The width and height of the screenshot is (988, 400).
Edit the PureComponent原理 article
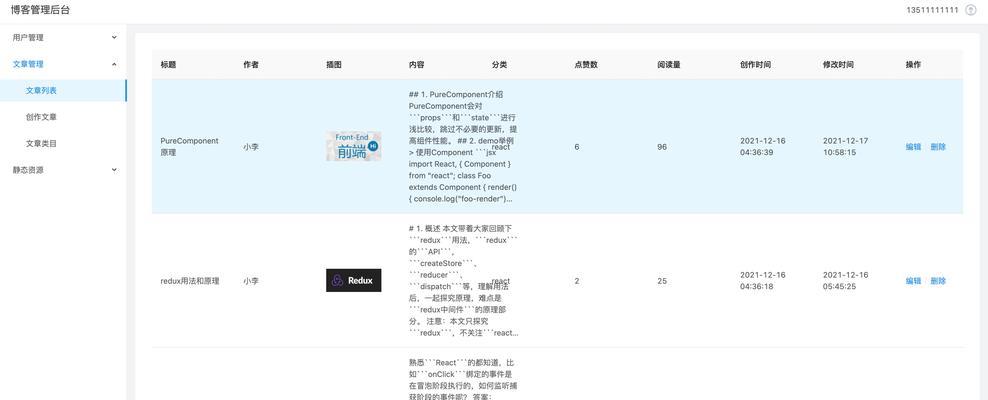pos(913,147)
